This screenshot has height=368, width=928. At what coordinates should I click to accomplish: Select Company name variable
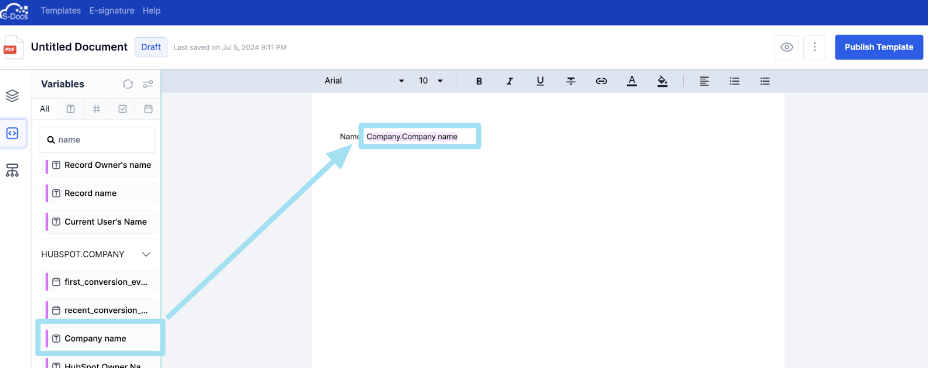coord(101,338)
